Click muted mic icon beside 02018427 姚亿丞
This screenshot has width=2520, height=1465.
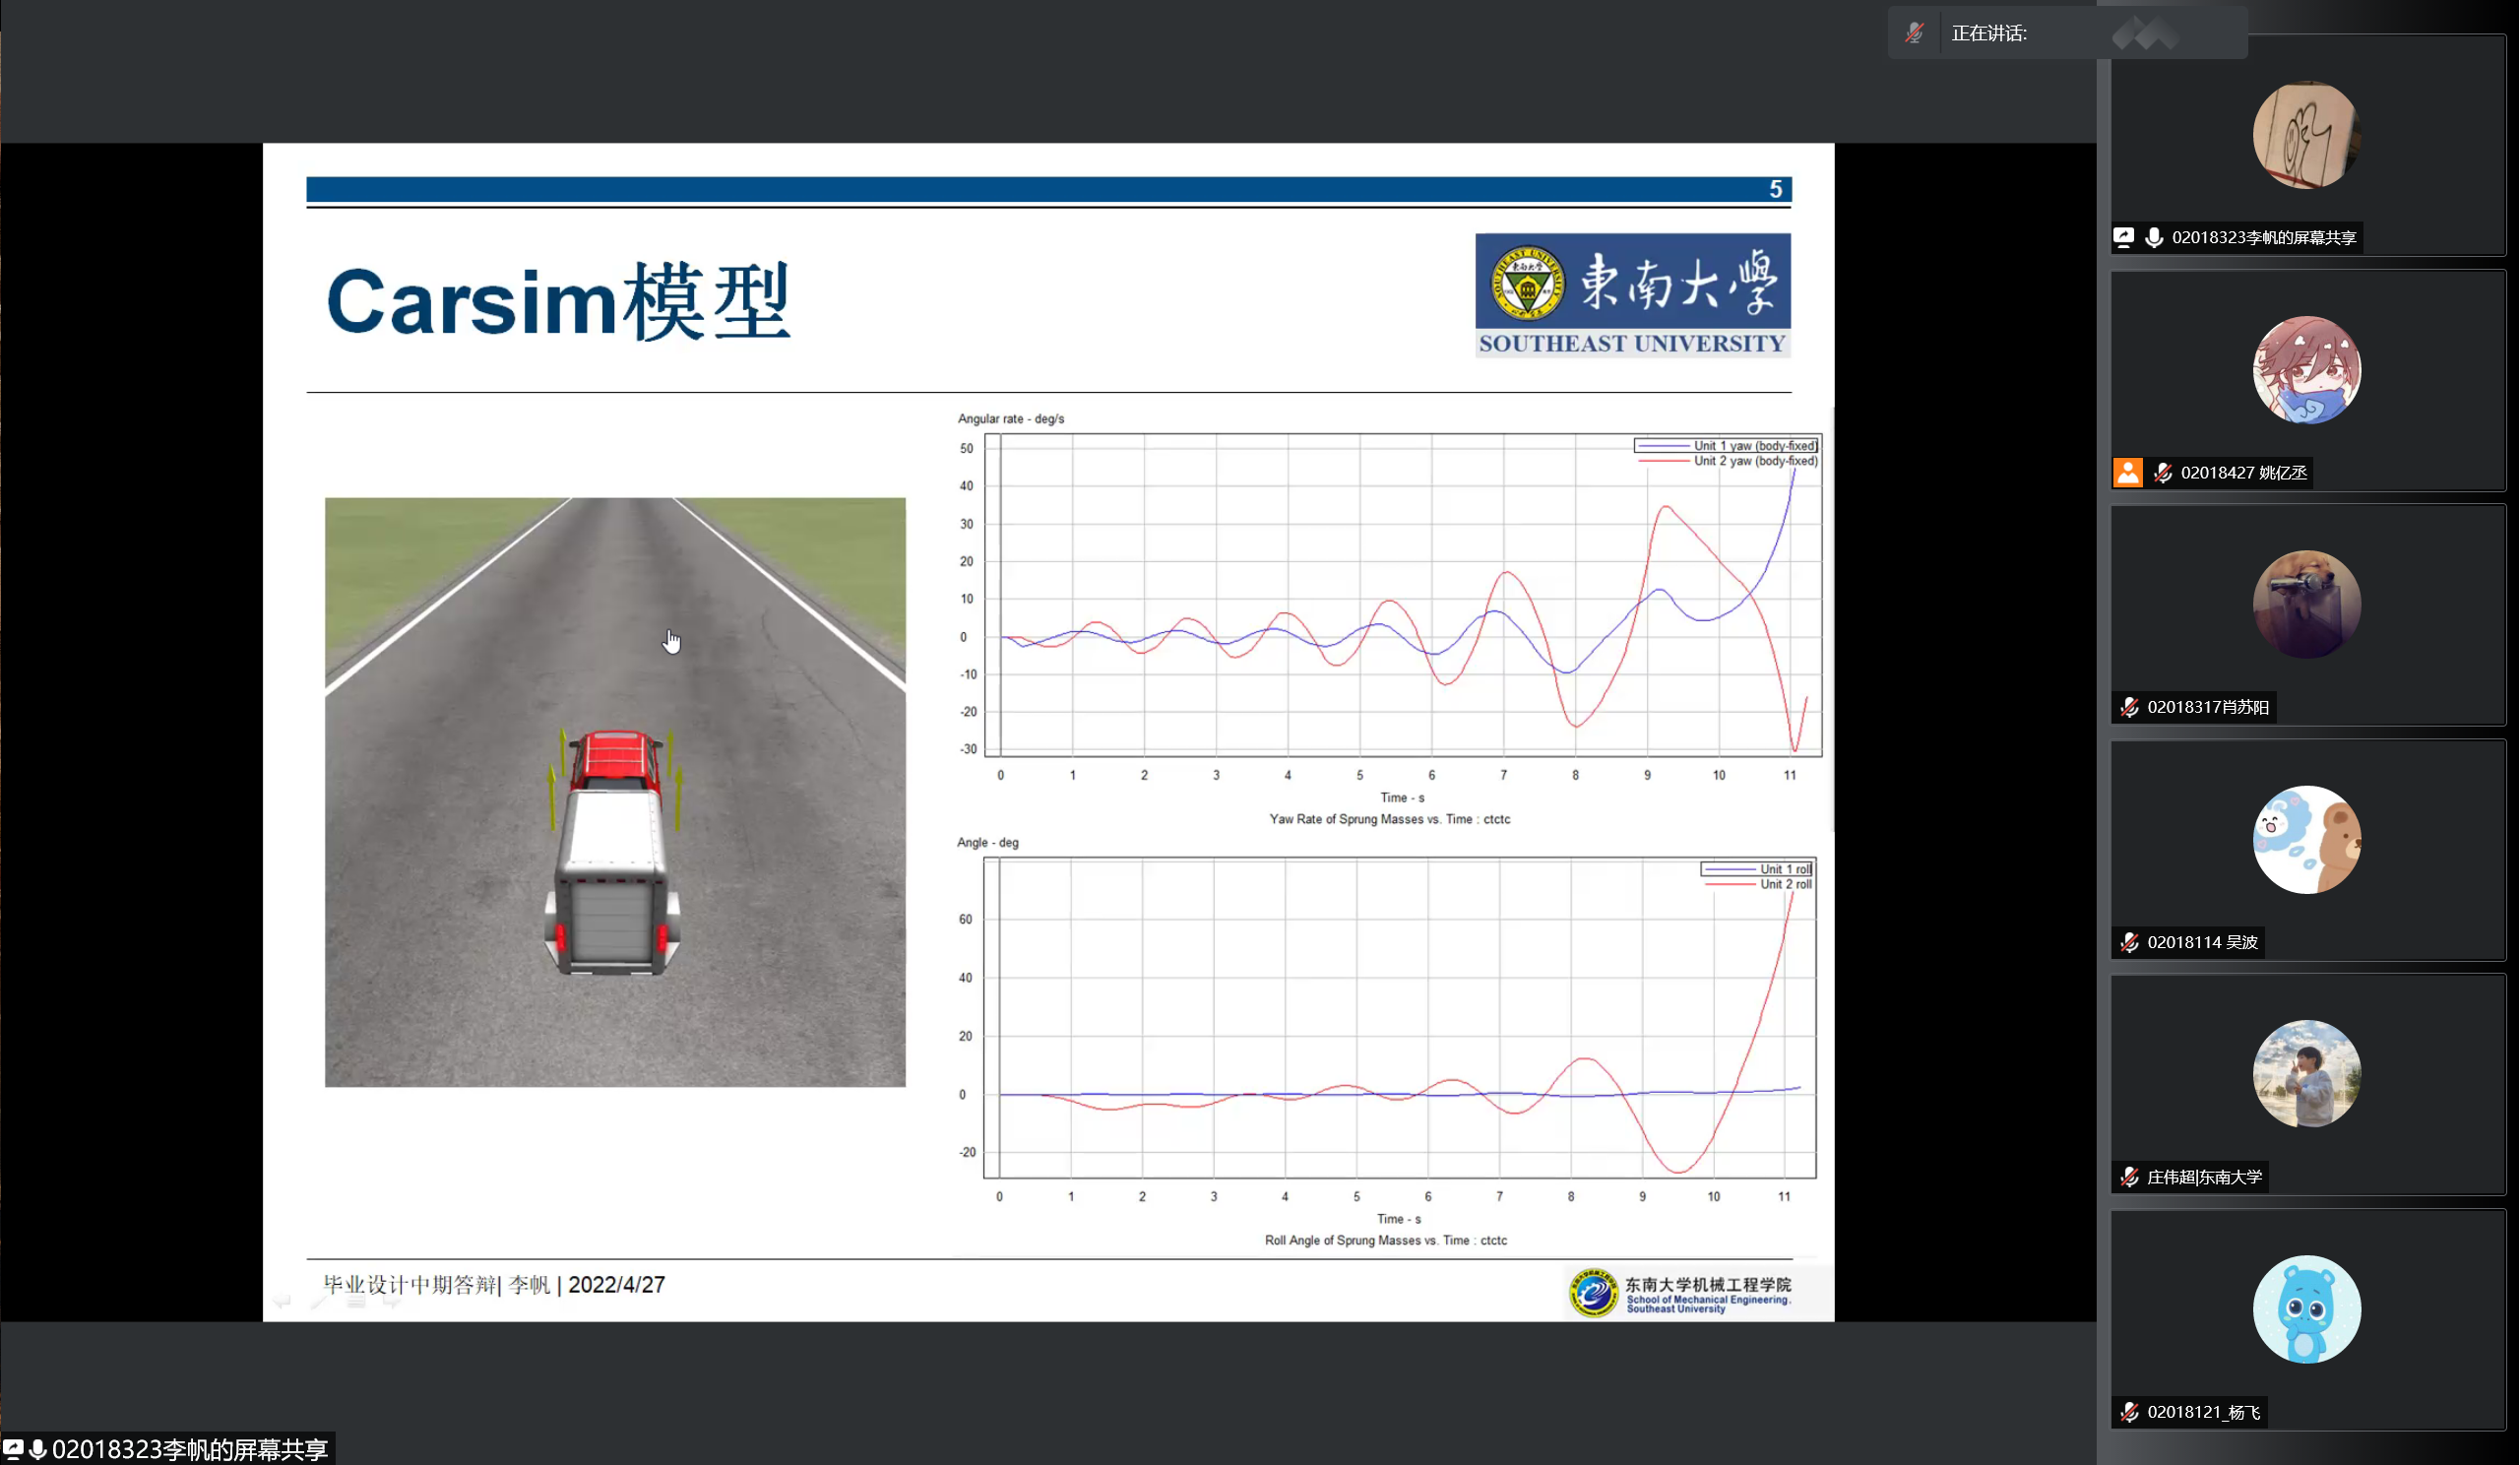(2163, 472)
